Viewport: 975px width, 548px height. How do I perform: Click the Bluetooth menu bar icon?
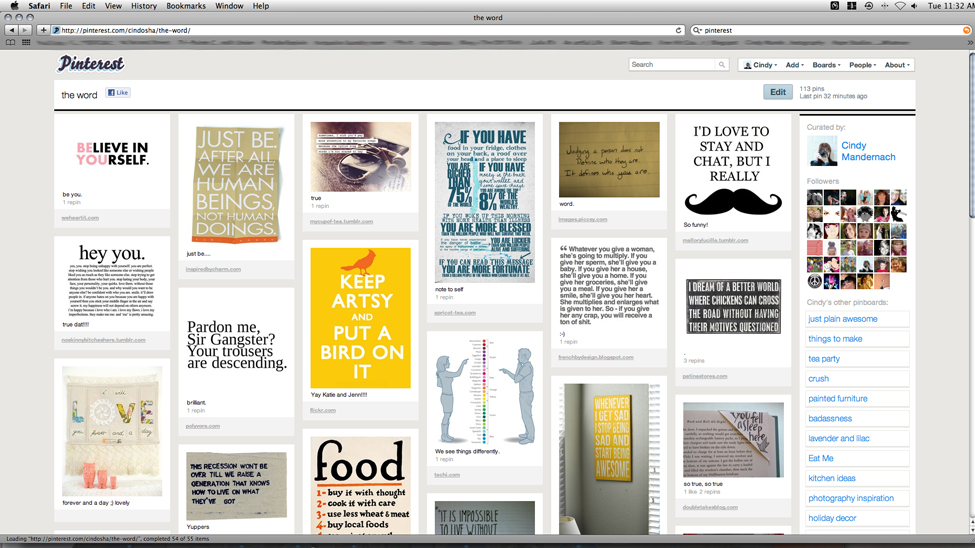[884, 6]
